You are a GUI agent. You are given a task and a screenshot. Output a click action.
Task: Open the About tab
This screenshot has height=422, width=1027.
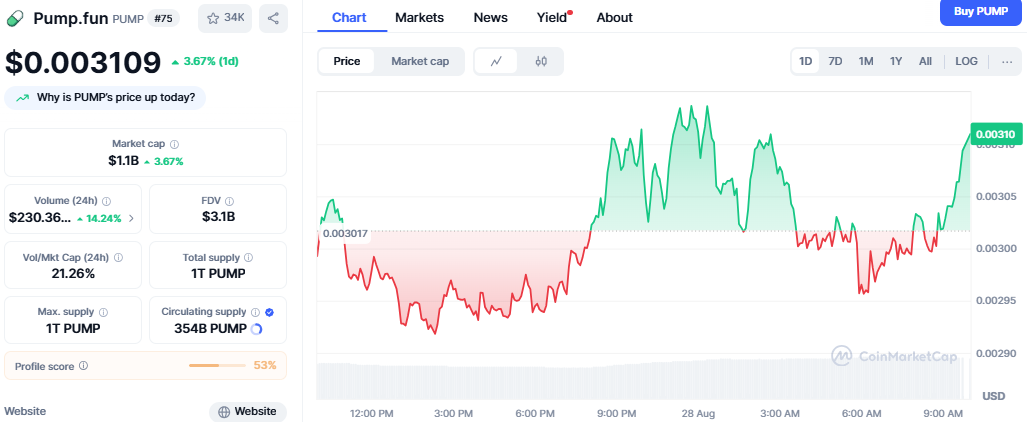[x=614, y=18]
